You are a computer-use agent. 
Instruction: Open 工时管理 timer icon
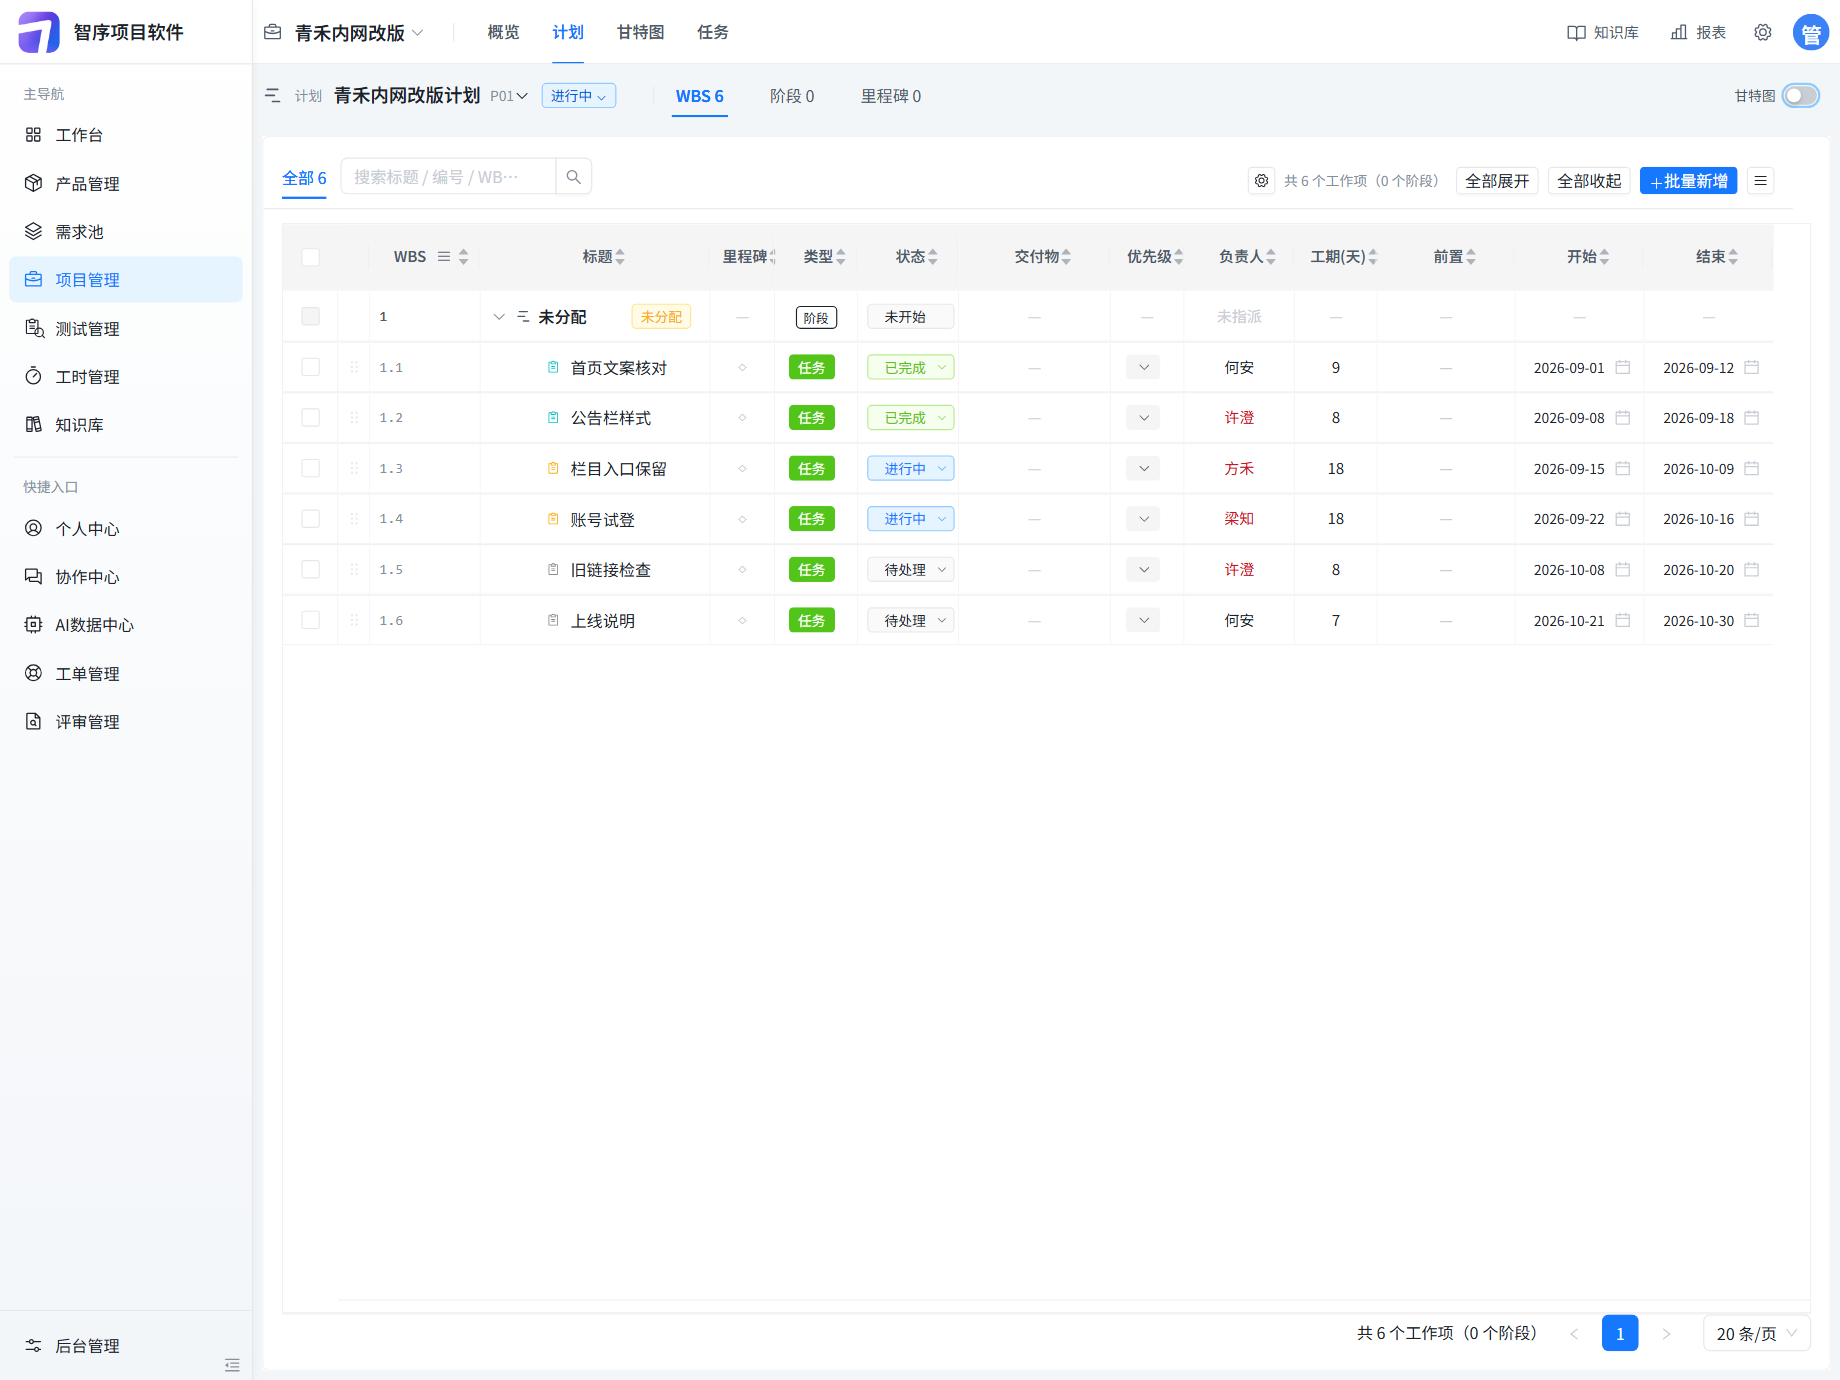(33, 376)
